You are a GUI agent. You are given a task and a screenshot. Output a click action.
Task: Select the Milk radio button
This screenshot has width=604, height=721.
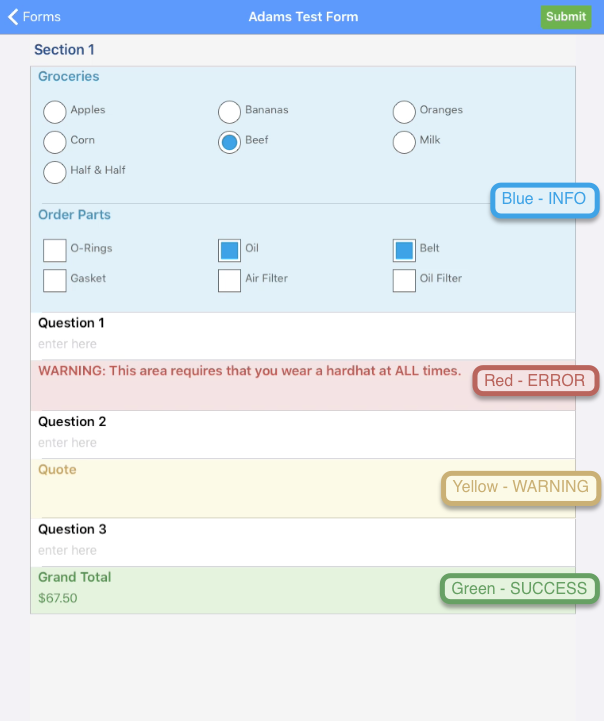coord(404,142)
